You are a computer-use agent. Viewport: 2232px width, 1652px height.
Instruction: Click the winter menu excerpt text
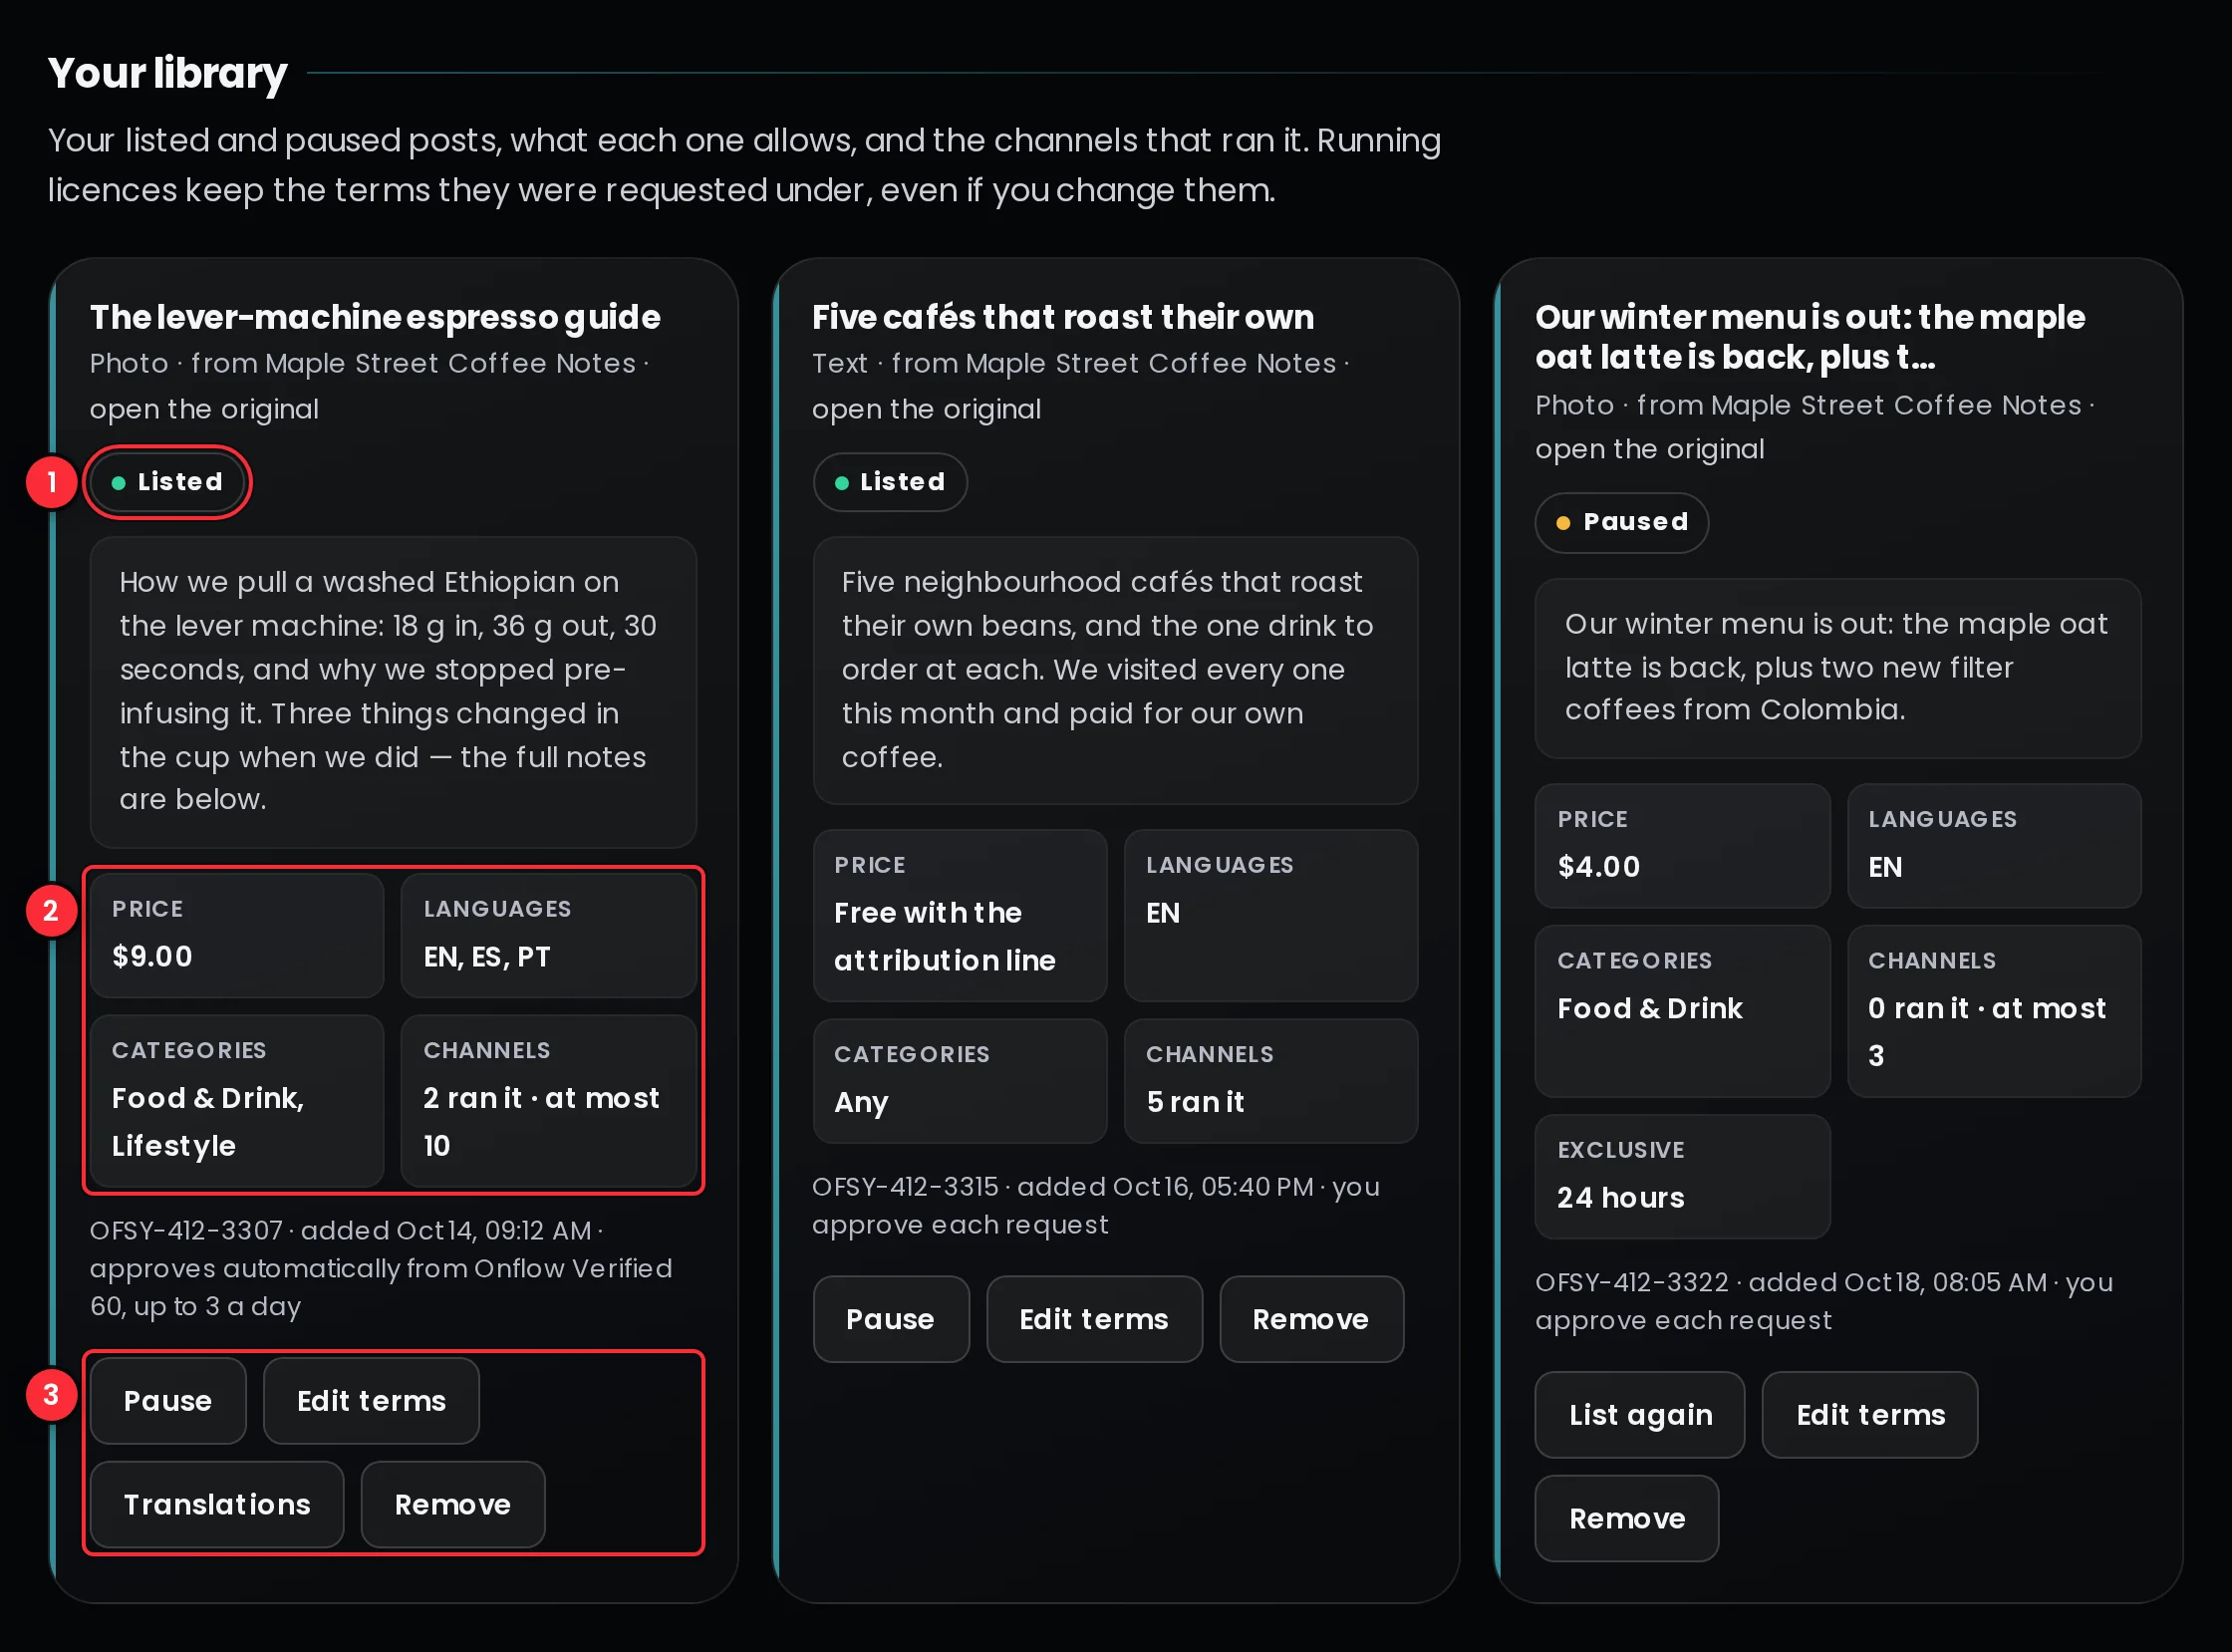[1837, 667]
